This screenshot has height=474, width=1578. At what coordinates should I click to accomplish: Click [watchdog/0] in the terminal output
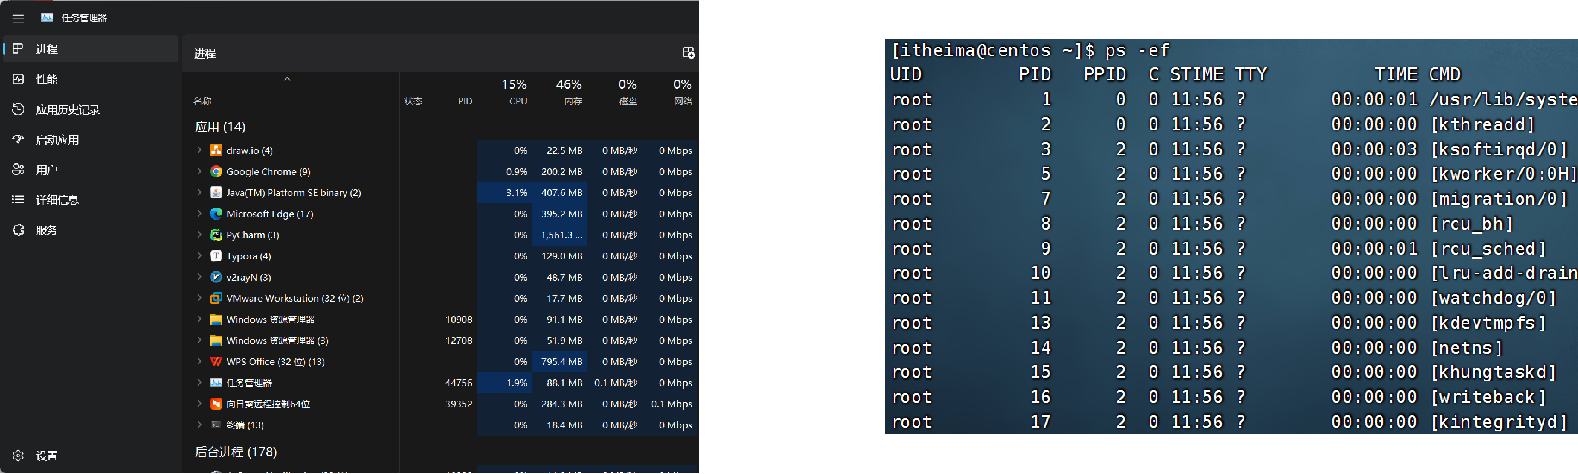1493,298
